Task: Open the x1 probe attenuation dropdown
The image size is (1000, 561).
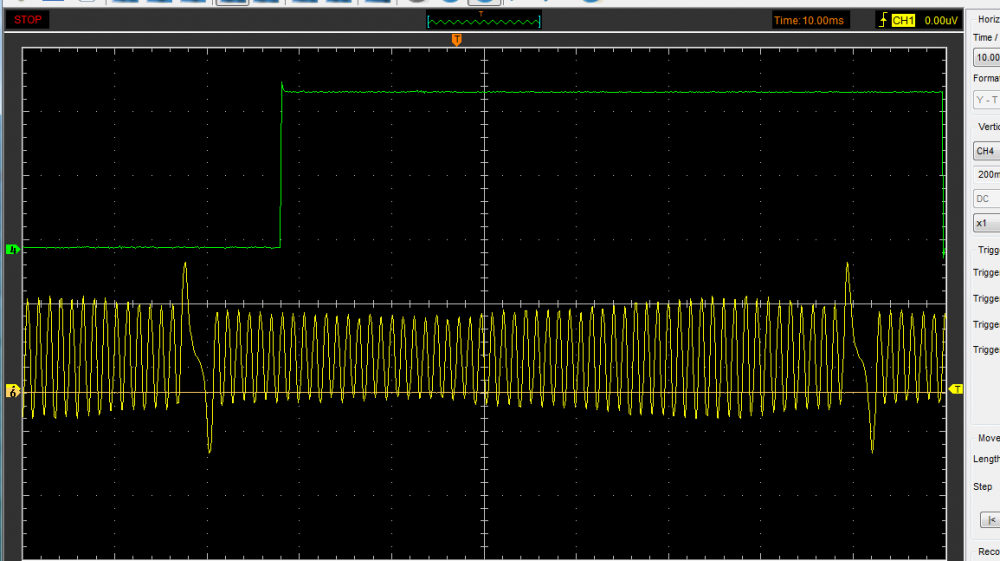Action: [986, 223]
